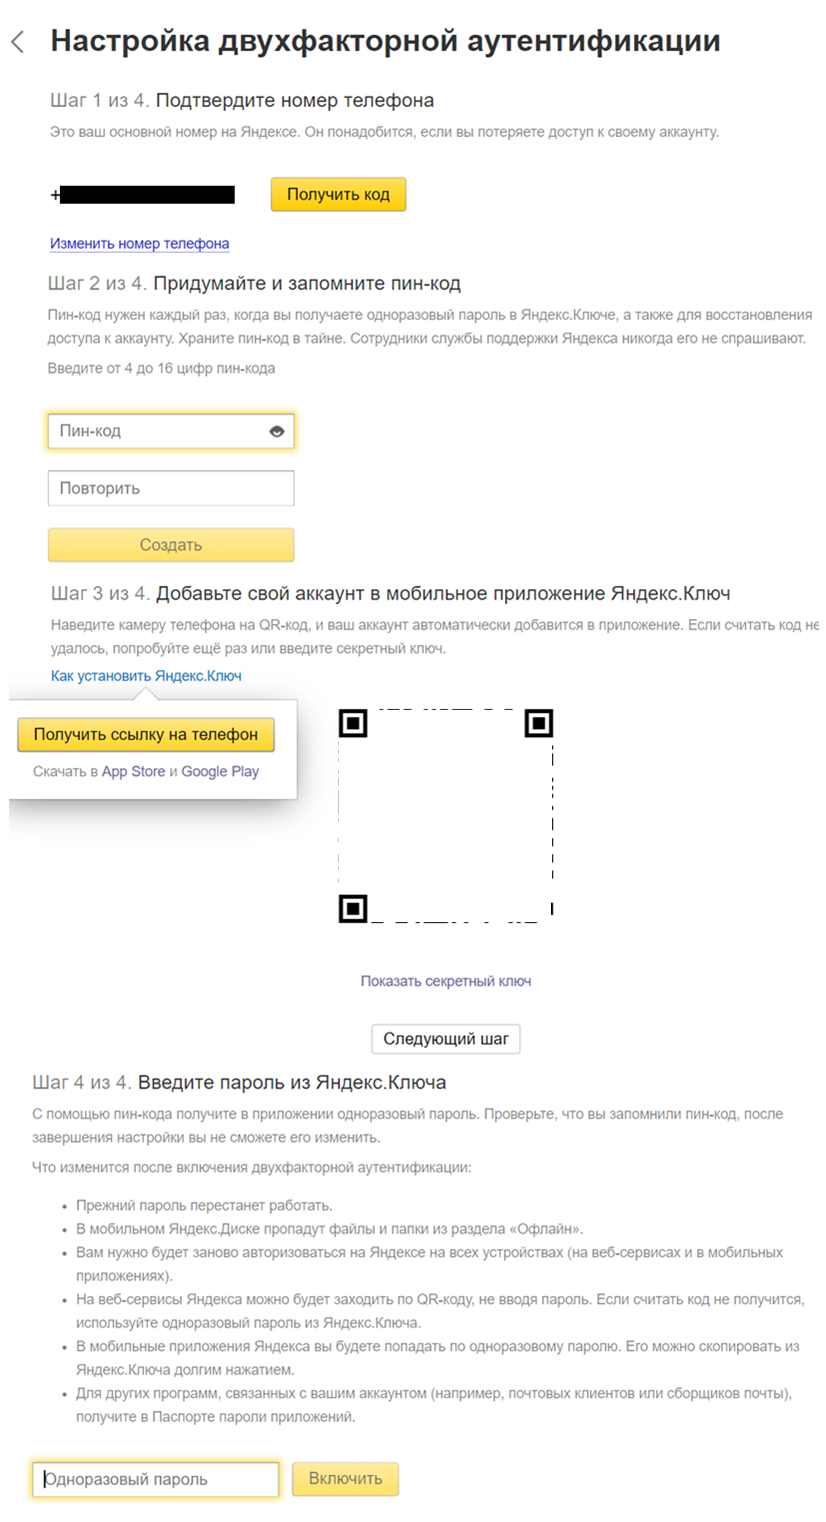Open the Google Play download link
826x1522 pixels.
220,772
